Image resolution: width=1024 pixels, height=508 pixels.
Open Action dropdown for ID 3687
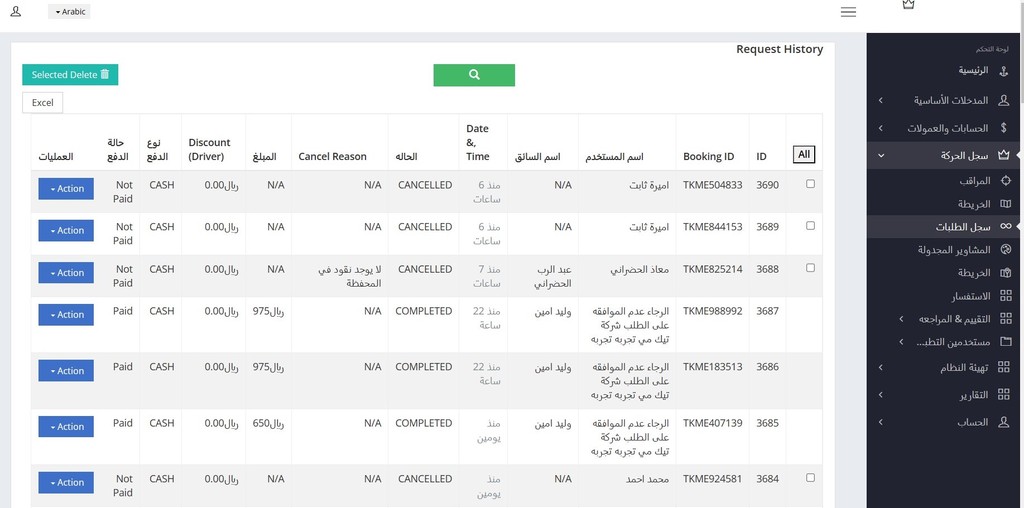[66, 315]
